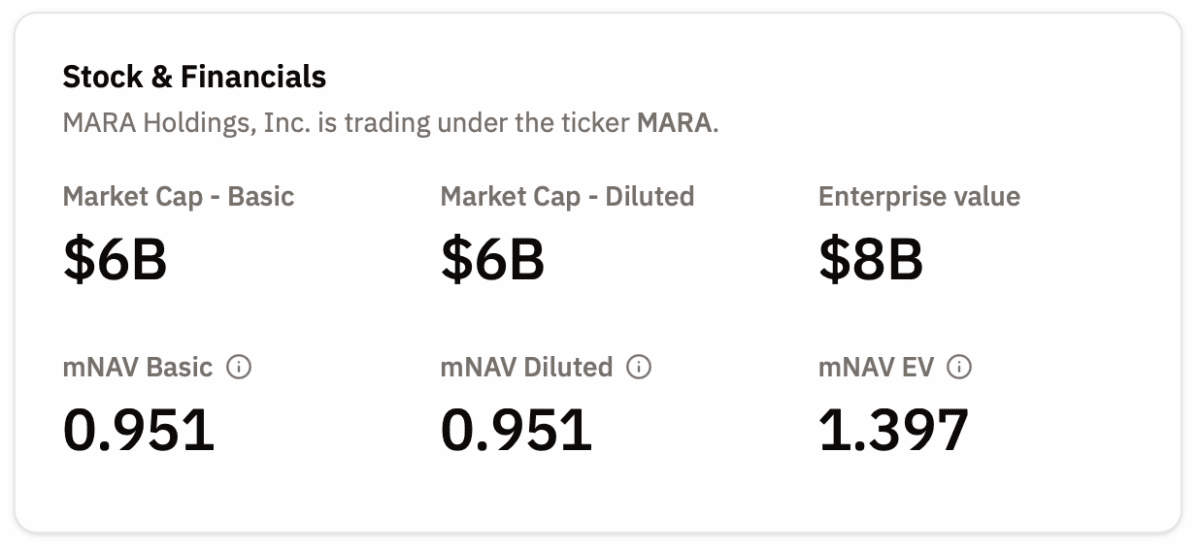Select the mNAV Basic 0.951 value
Viewport: 1200px width, 551px height.
pos(139,430)
